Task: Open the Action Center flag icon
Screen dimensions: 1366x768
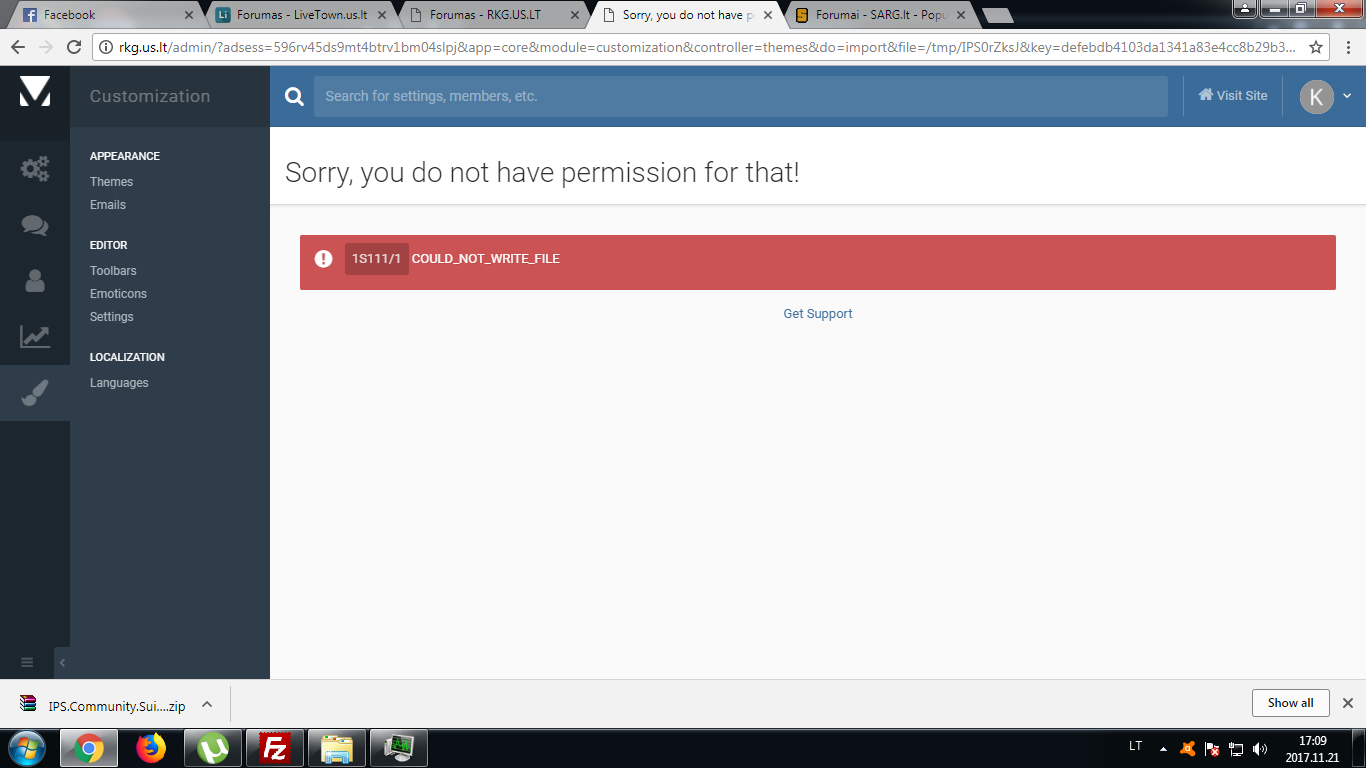Action: click(1212, 748)
